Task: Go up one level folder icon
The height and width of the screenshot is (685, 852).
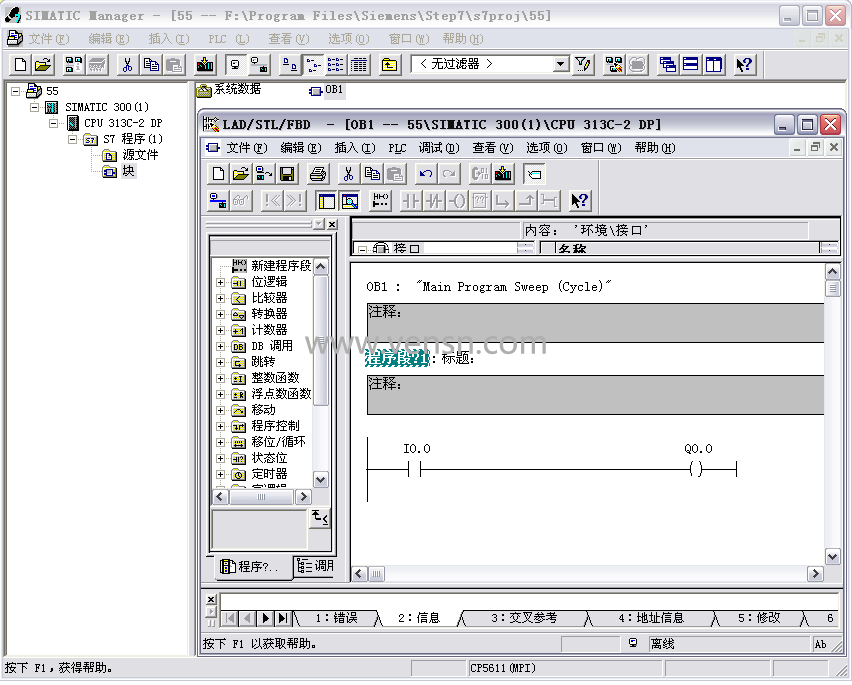Action: (x=389, y=65)
